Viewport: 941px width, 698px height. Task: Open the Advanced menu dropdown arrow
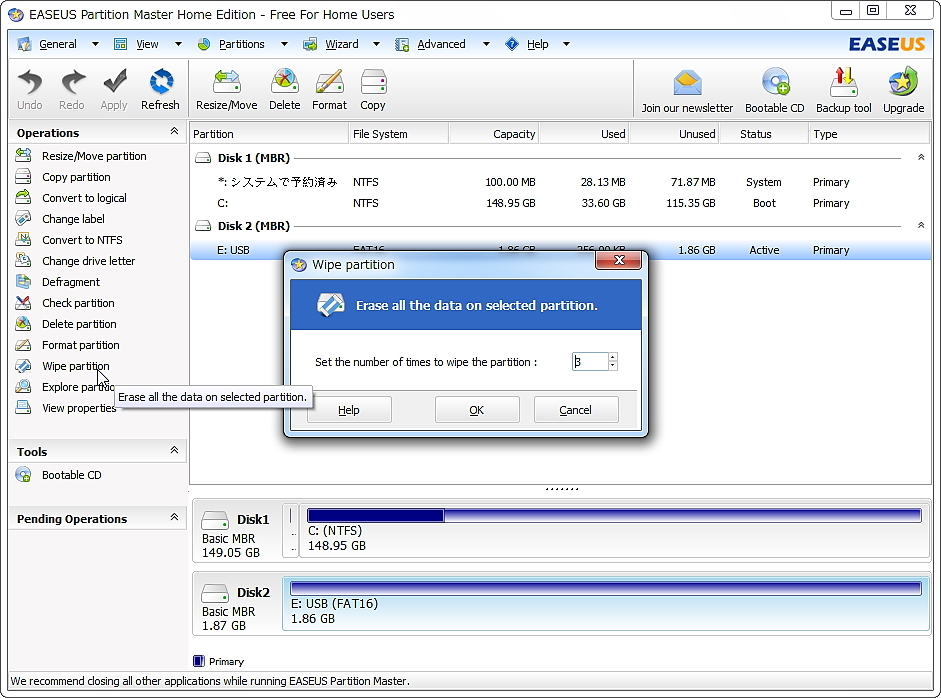pos(486,44)
